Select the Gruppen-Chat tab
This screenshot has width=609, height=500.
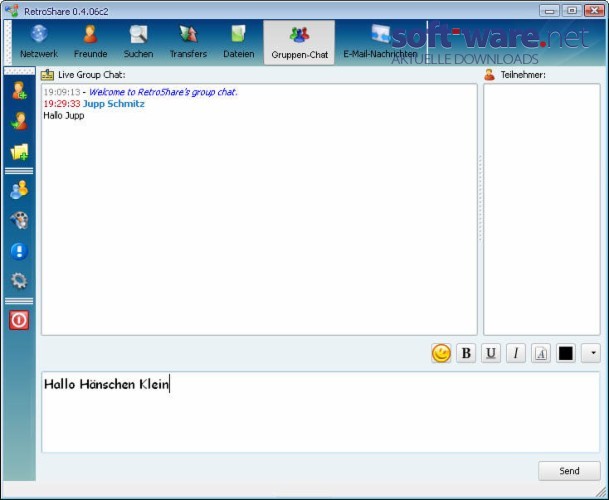pyautogui.click(x=299, y=42)
